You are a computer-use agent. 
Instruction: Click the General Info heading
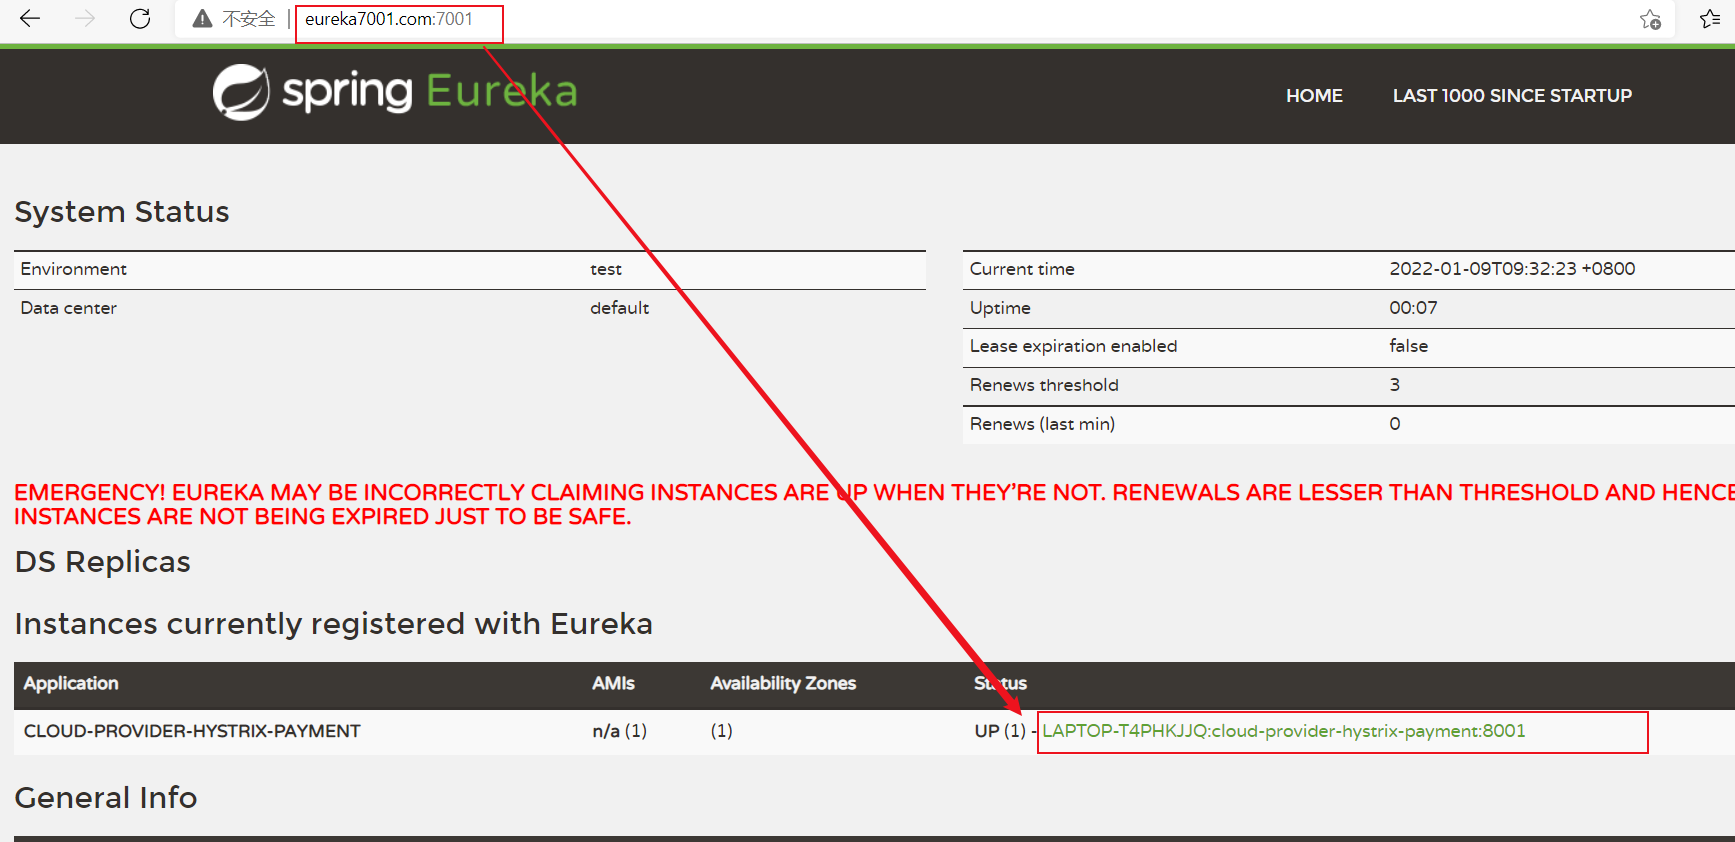(x=106, y=798)
